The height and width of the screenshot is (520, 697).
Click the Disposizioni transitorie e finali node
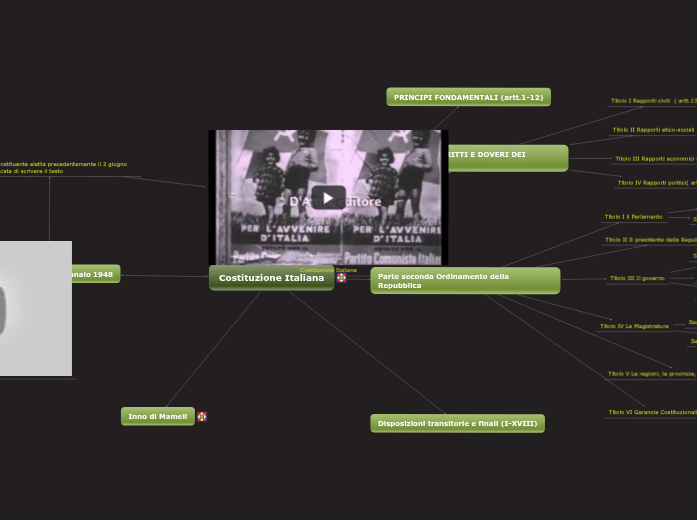coord(457,423)
